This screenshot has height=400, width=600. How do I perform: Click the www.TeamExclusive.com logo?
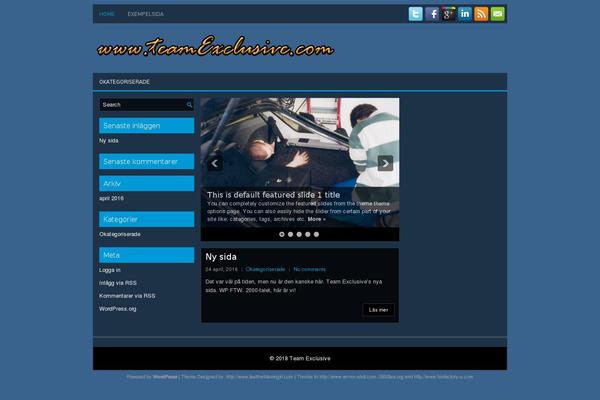tap(215, 47)
